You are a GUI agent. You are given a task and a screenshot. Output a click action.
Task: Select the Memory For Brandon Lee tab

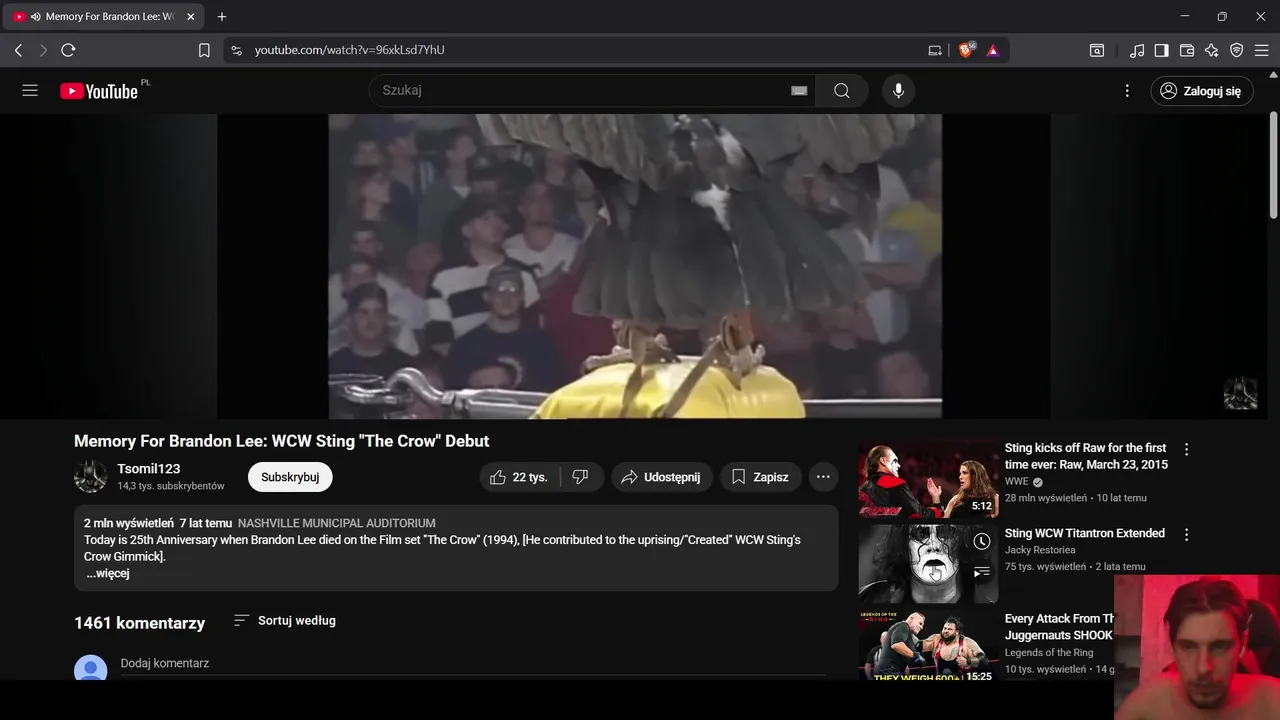pos(104,17)
